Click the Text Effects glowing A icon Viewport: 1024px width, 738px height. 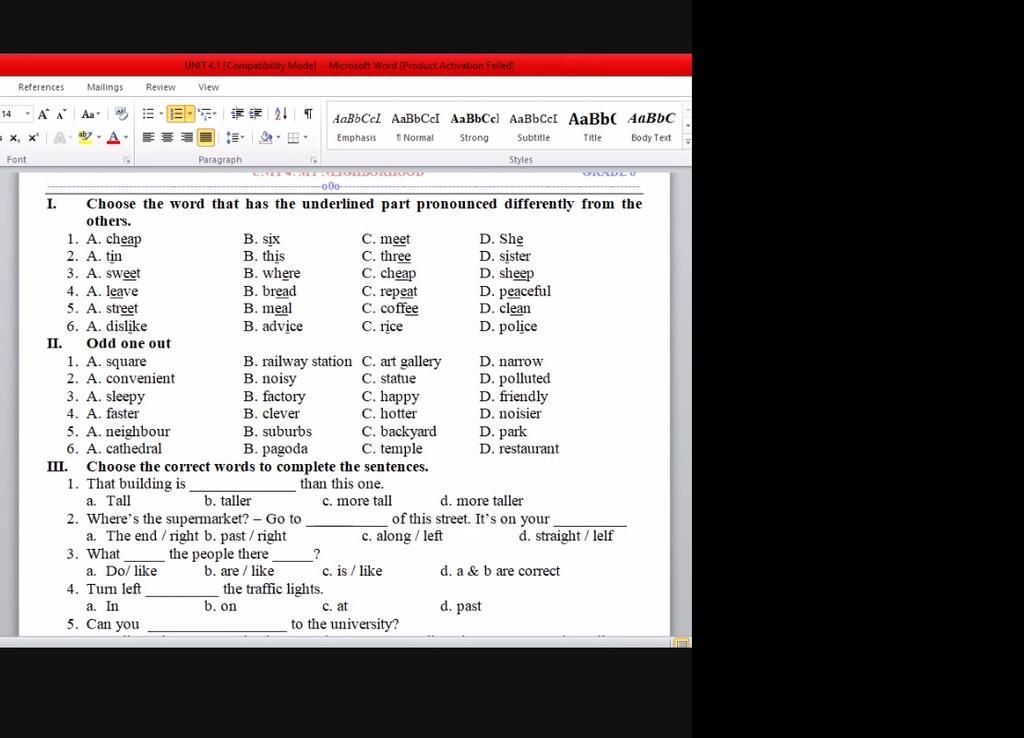[60, 138]
